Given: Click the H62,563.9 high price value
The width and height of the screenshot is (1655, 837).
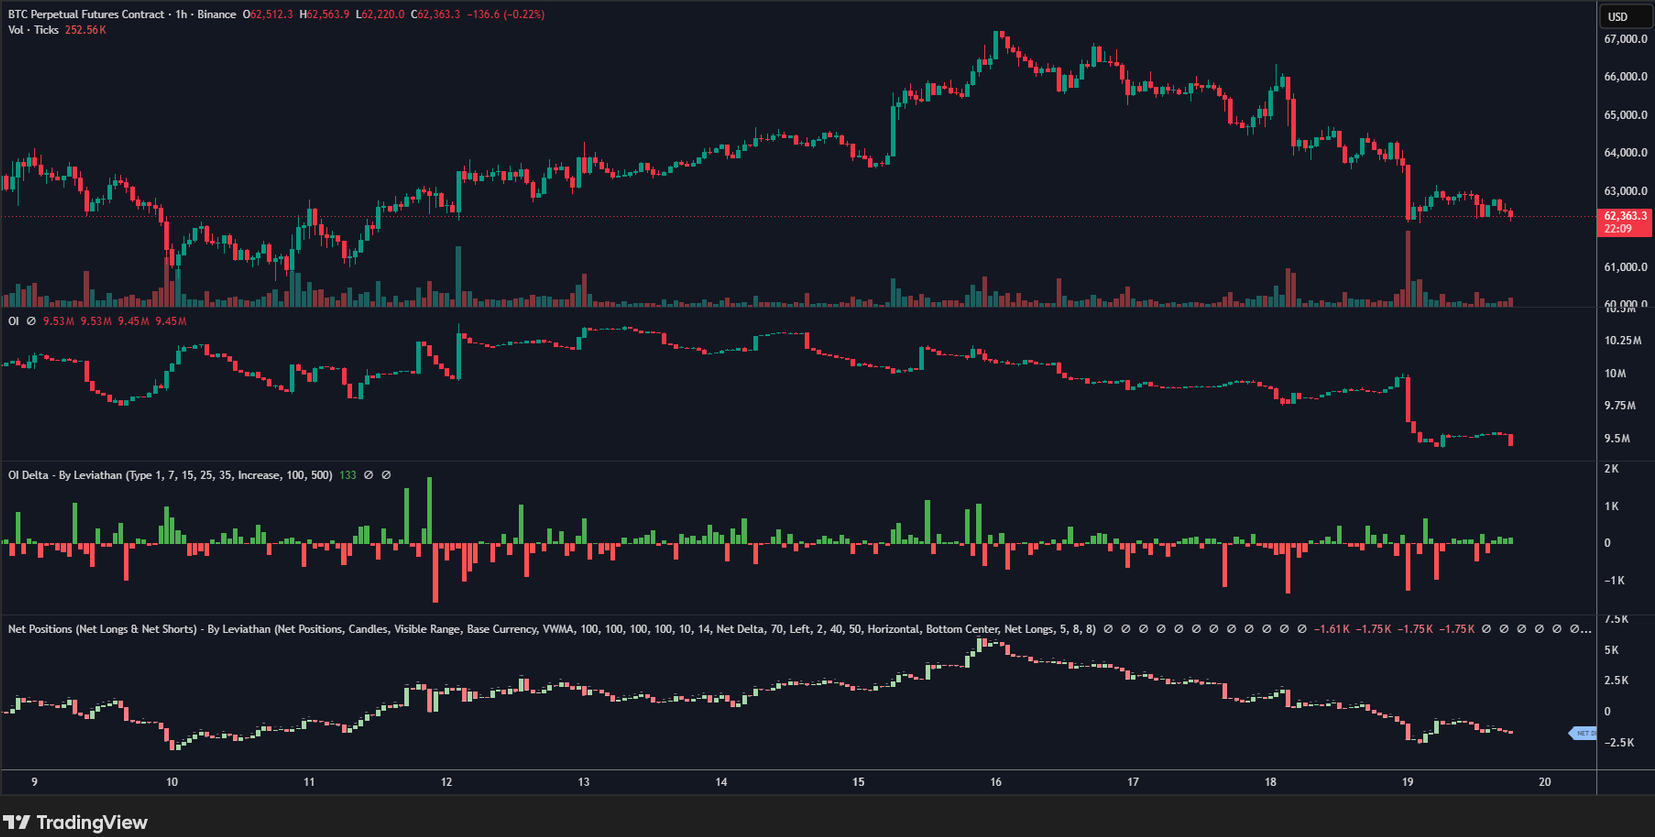Looking at the screenshot, I should (324, 14).
